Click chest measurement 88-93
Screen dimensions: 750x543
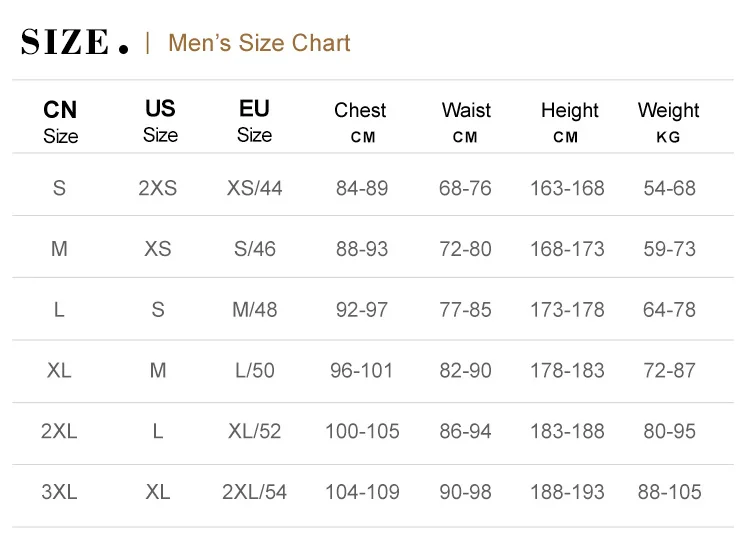click(361, 248)
